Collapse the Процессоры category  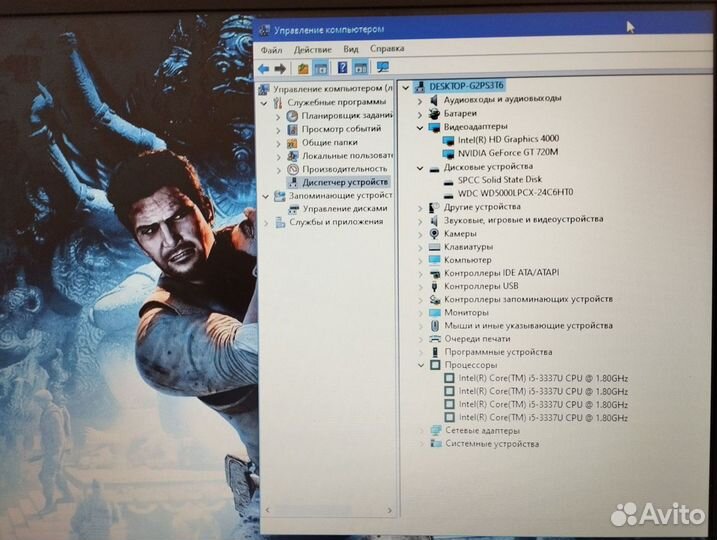[420, 365]
